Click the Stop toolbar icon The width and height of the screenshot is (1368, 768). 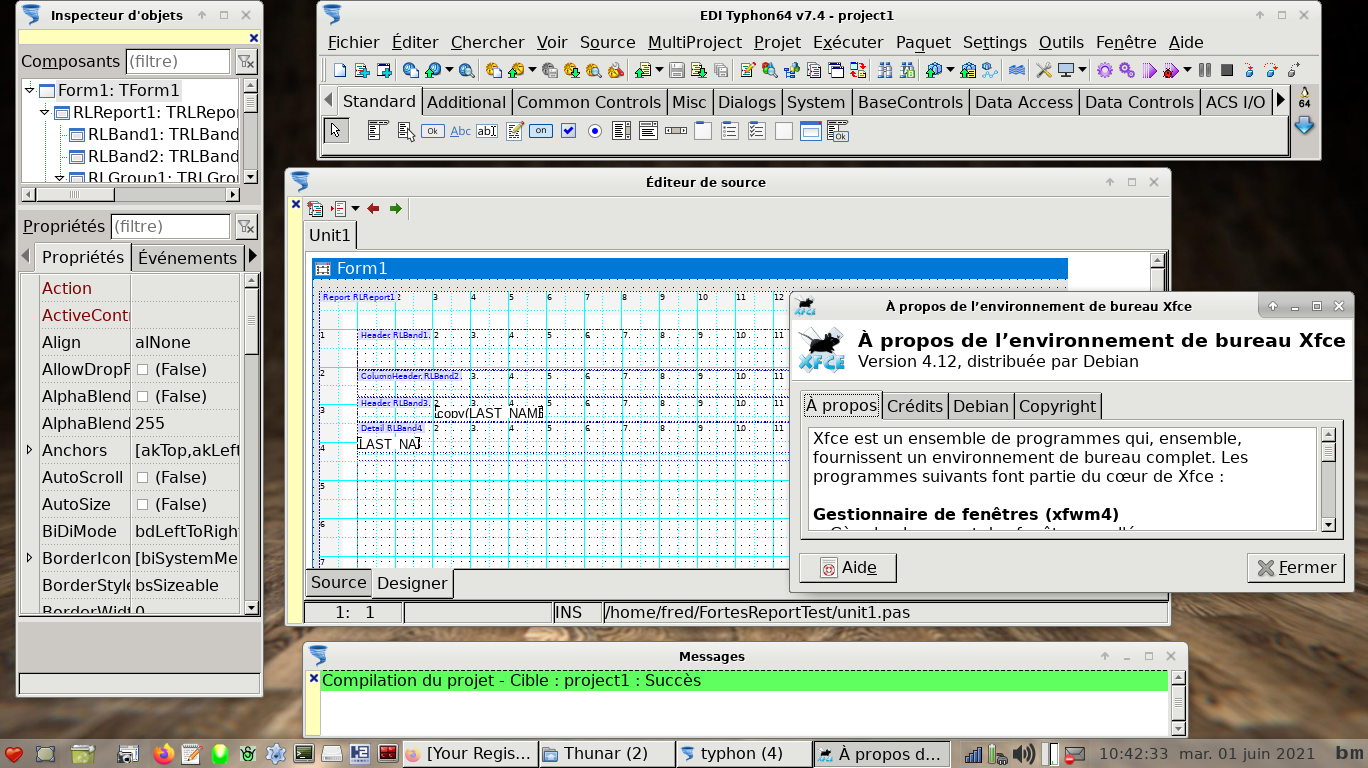pos(1226,70)
